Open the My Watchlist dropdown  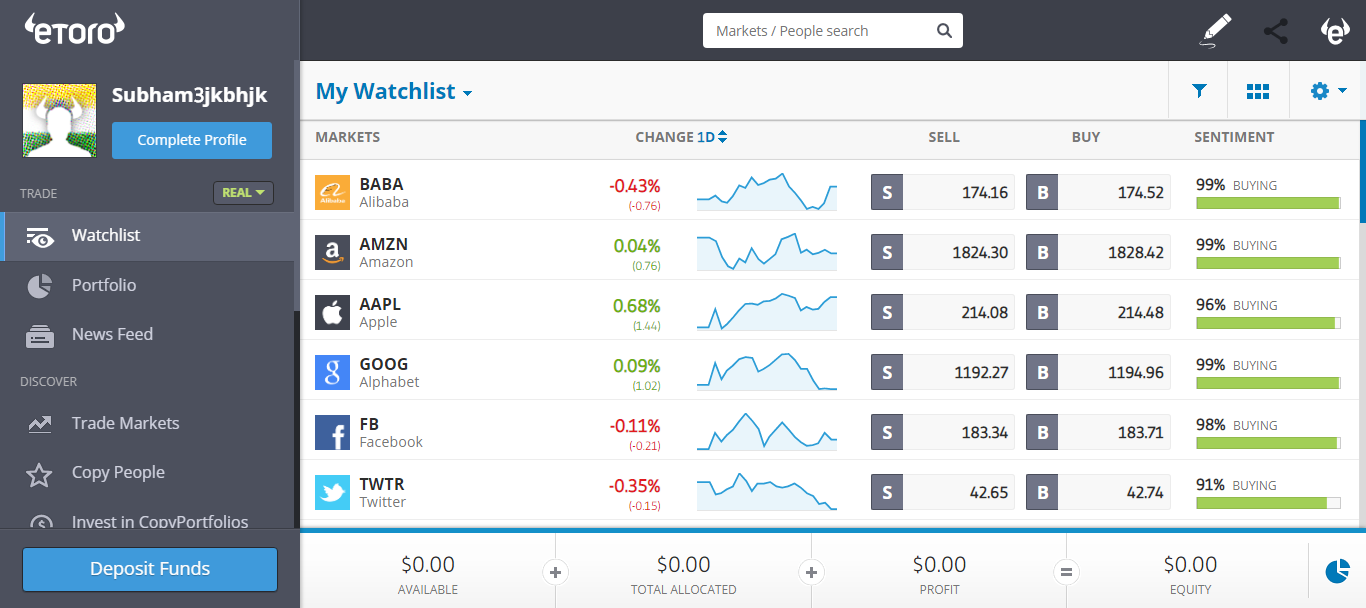[394, 91]
